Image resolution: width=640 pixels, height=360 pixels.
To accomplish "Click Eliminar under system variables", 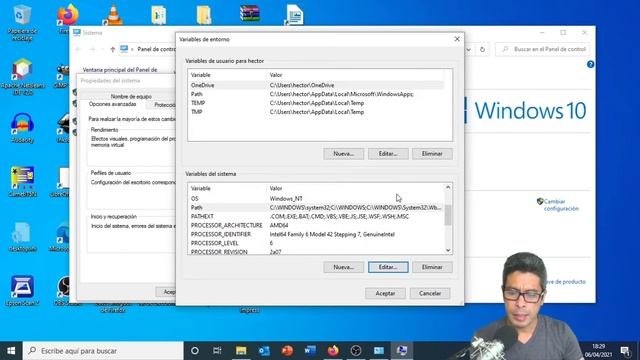I will [432, 267].
